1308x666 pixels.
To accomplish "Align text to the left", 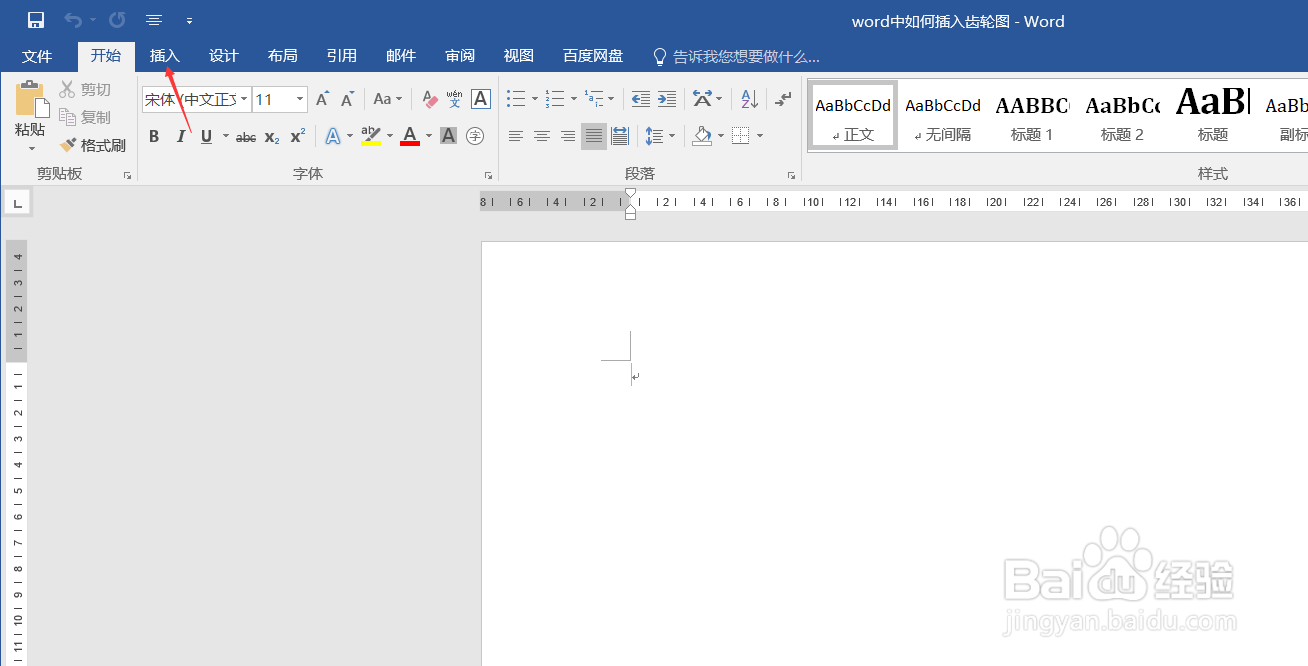I will click(516, 136).
